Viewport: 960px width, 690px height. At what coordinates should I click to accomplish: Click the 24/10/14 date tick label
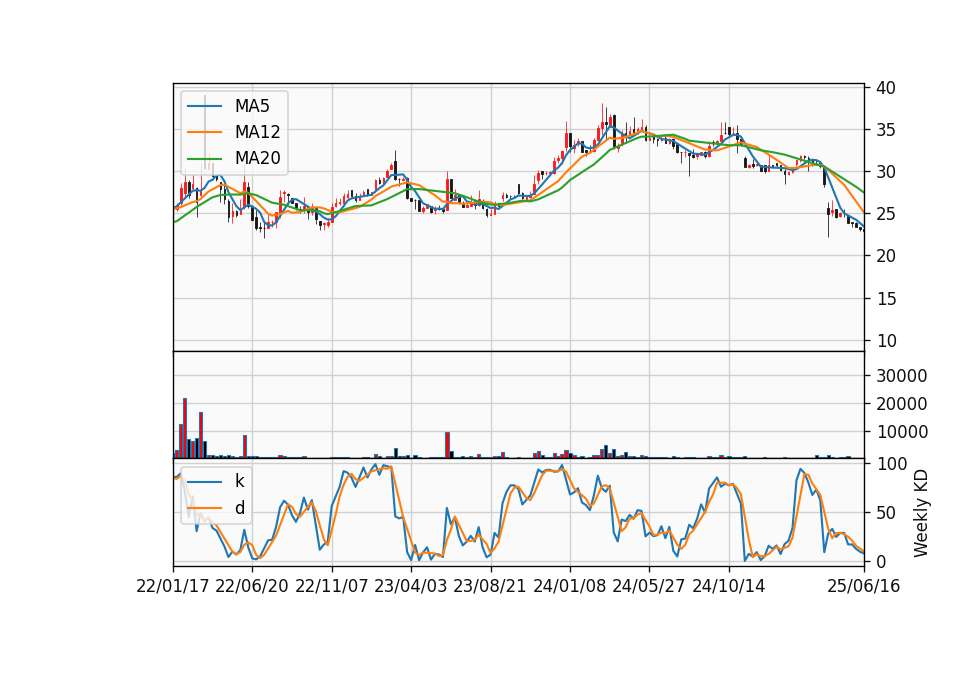tap(729, 586)
